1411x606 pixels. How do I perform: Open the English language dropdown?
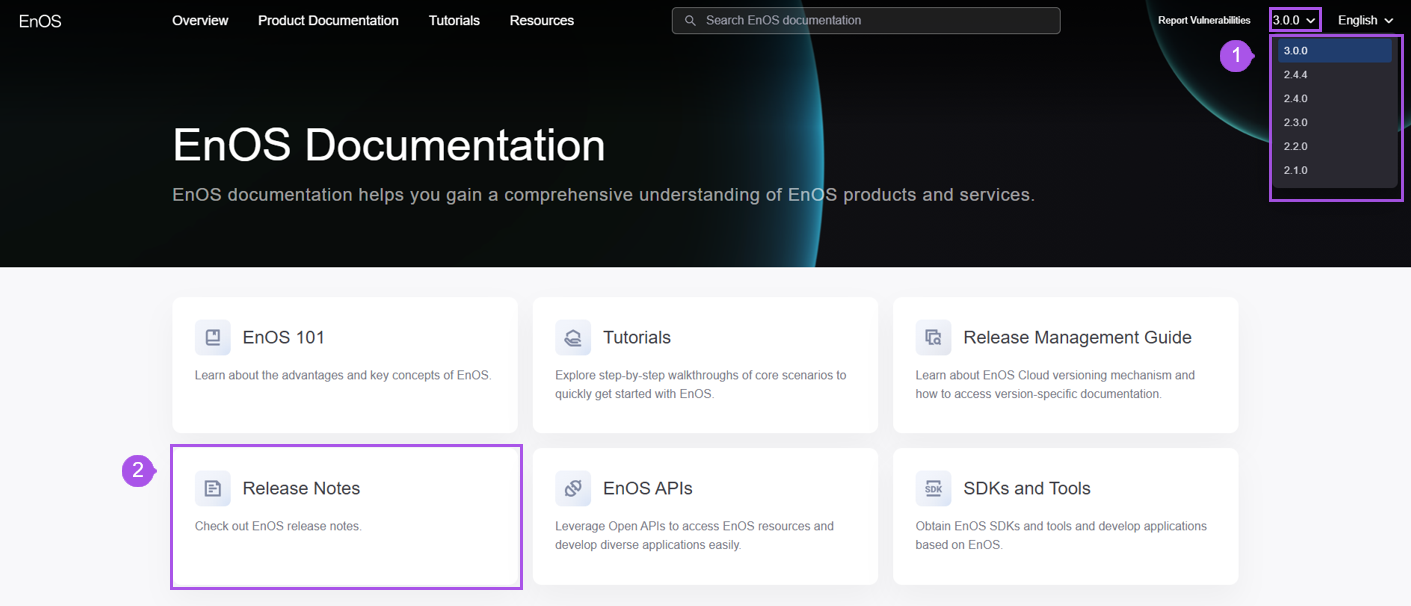(1365, 20)
